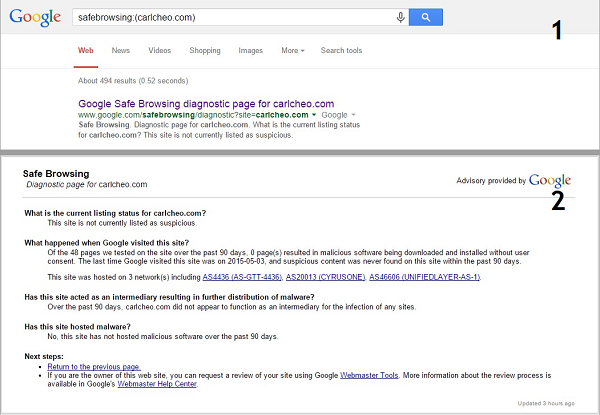
Task: Open Google Safe Browsing diagnostic page result
Action: pyautogui.click(x=206, y=104)
